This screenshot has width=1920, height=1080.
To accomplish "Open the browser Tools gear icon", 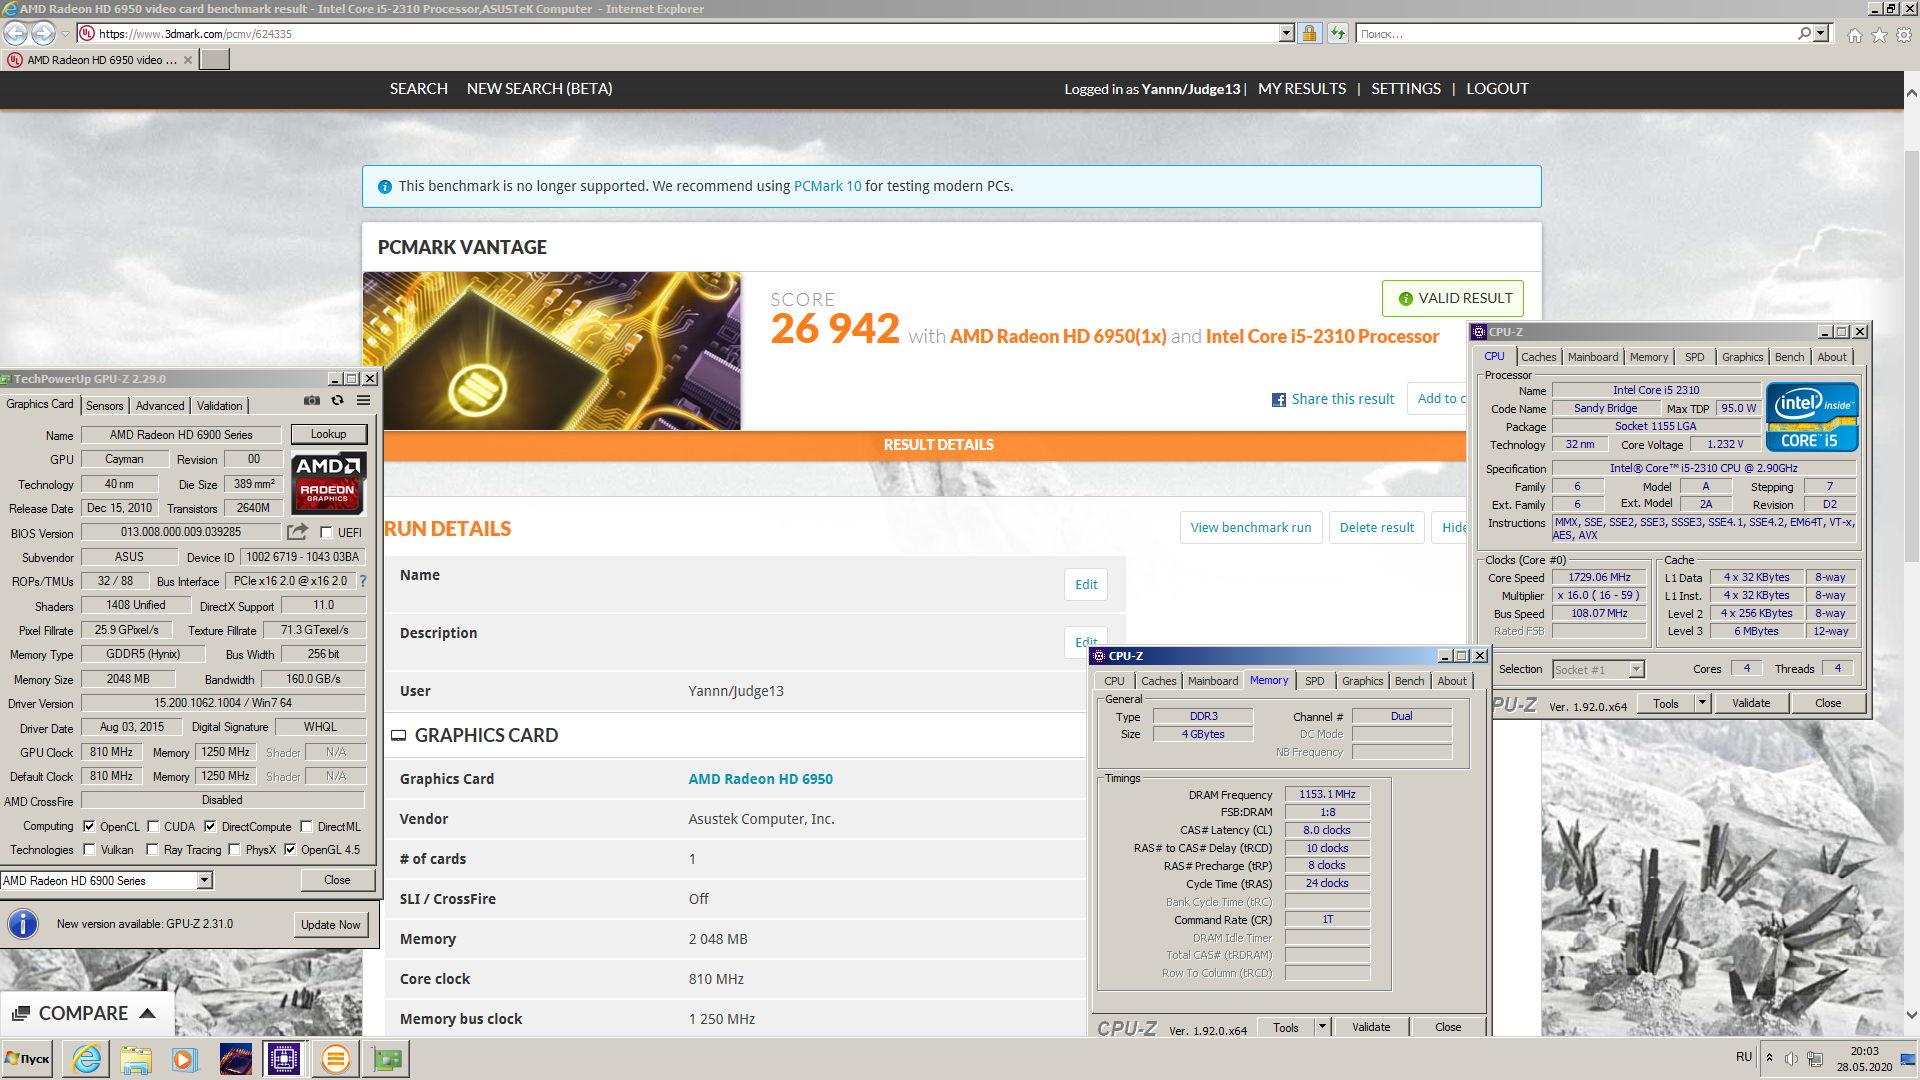I will [x=1904, y=35].
